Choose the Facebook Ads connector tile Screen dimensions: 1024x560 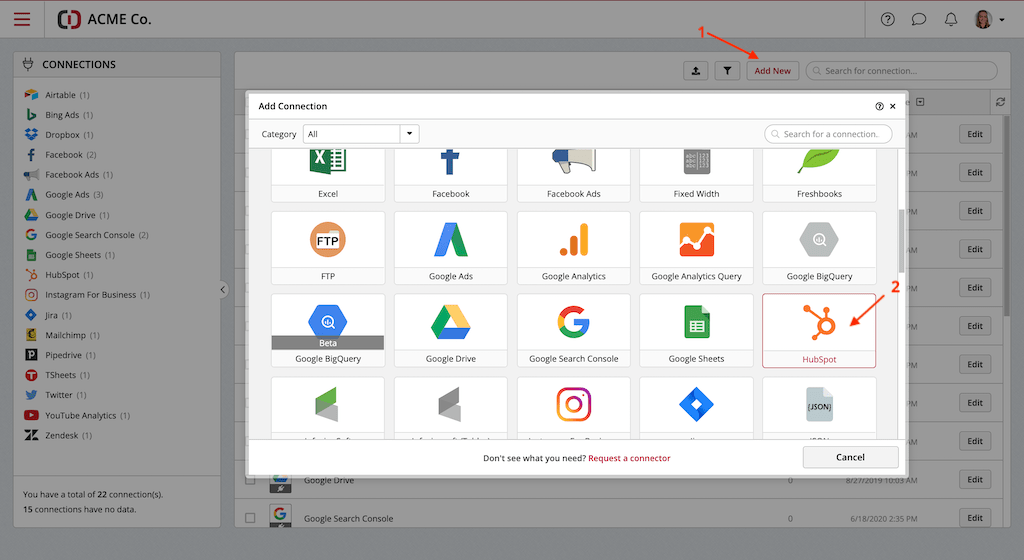573,175
